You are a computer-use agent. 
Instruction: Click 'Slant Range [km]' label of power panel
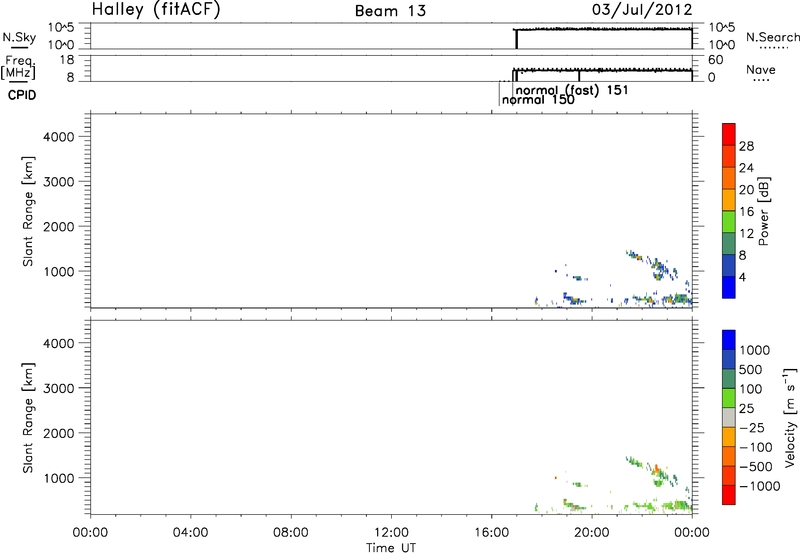[x=28, y=211]
